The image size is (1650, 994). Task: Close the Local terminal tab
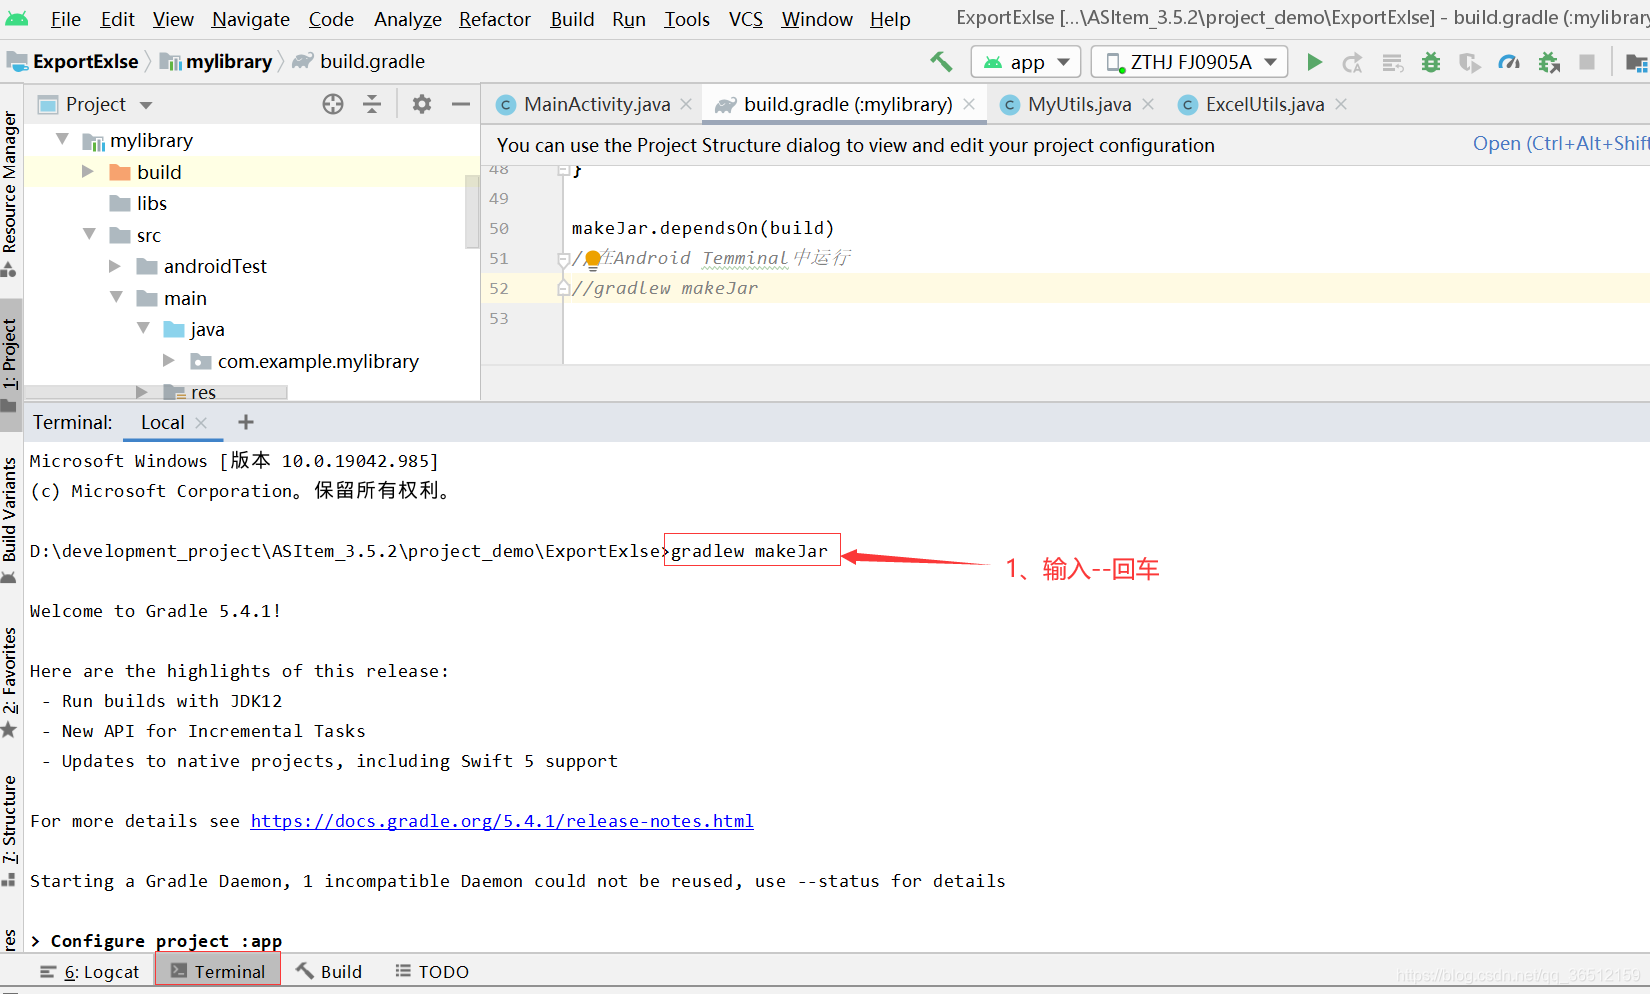click(x=201, y=423)
